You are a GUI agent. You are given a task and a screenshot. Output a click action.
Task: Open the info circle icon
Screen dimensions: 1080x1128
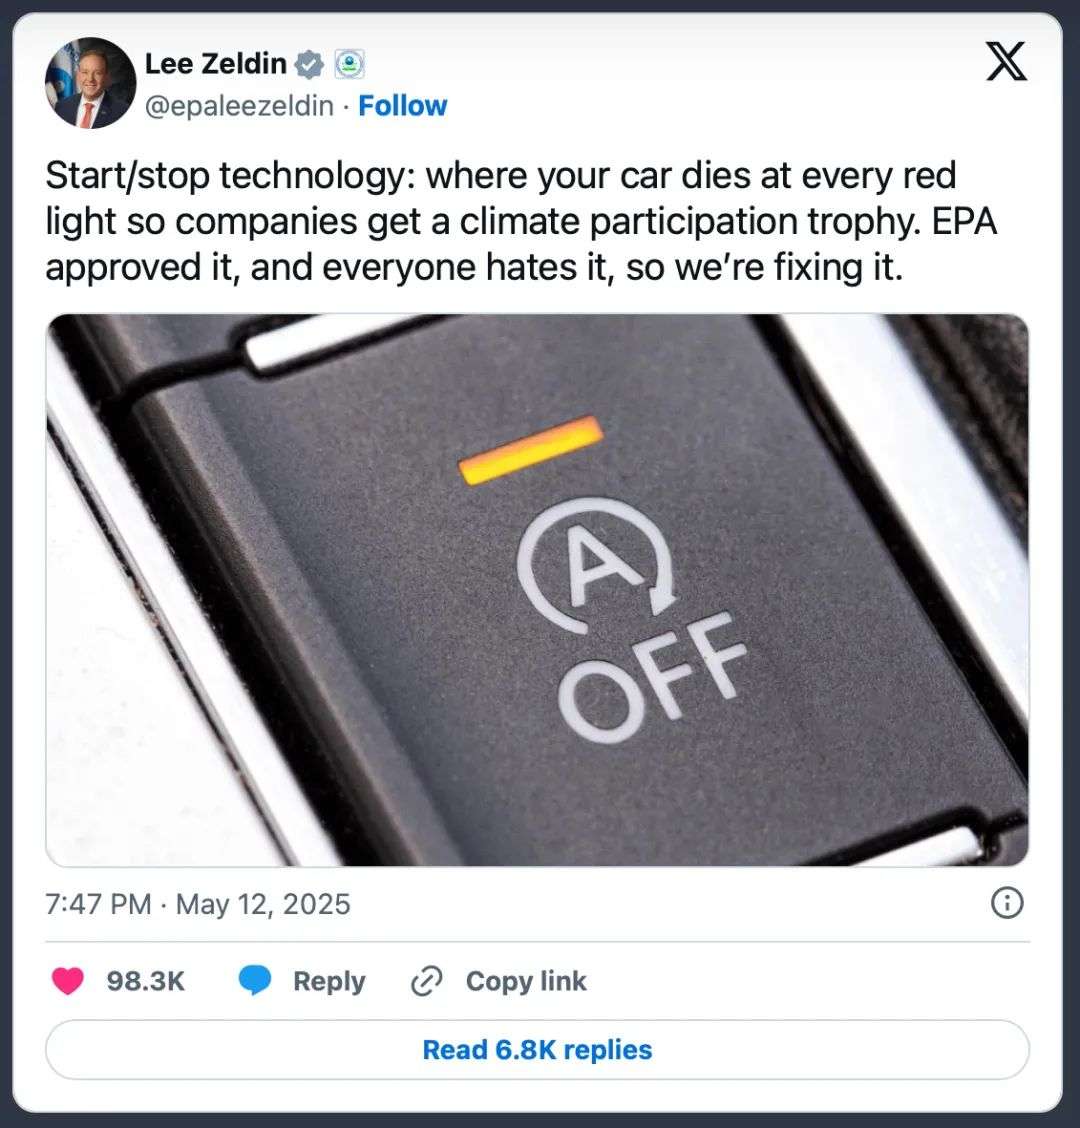[x=1006, y=904]
